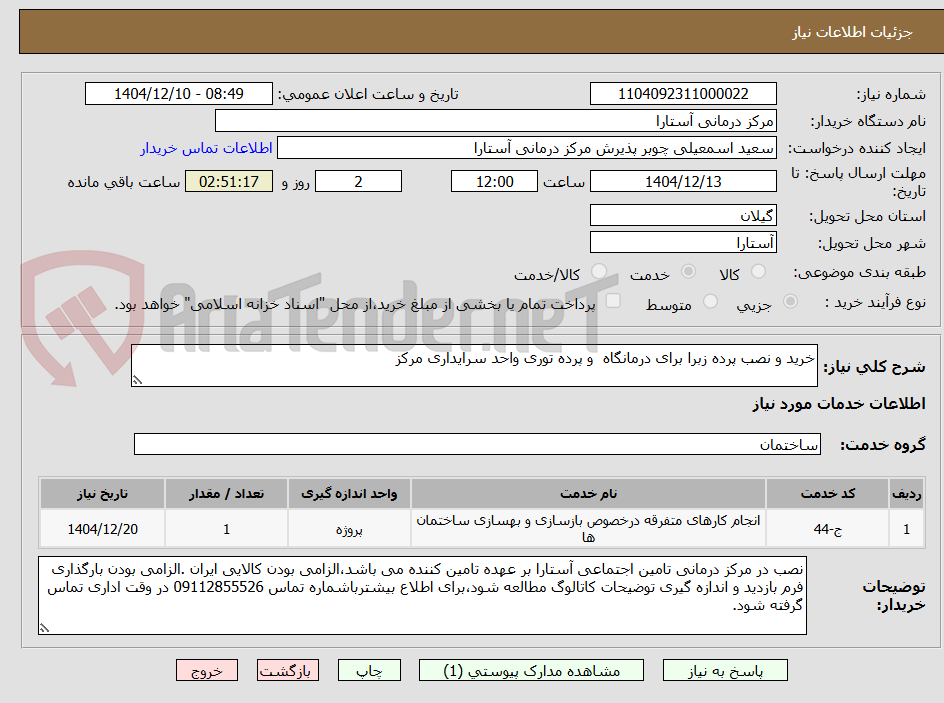Click the پاسخ به نیاز button
Image resolution: width=944 pixels, height=703 pixels.
[x=725, y=670]
